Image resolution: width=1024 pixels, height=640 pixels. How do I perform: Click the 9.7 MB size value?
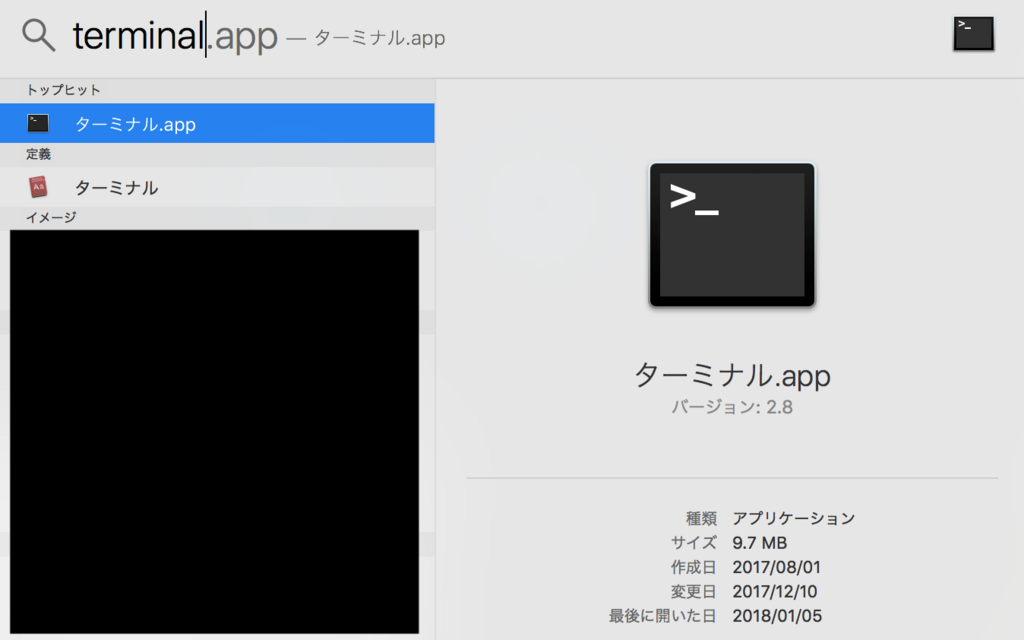click(760, 543)
